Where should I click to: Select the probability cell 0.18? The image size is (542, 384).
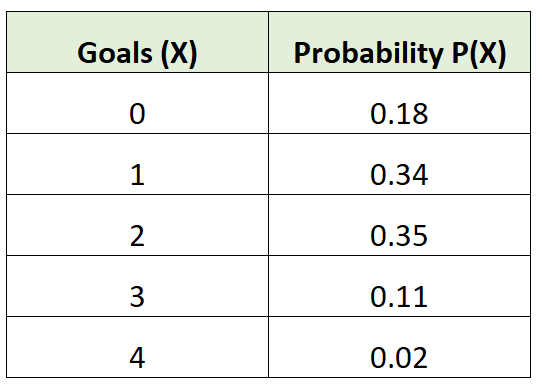pyautogui.click(x=399, y=103)
